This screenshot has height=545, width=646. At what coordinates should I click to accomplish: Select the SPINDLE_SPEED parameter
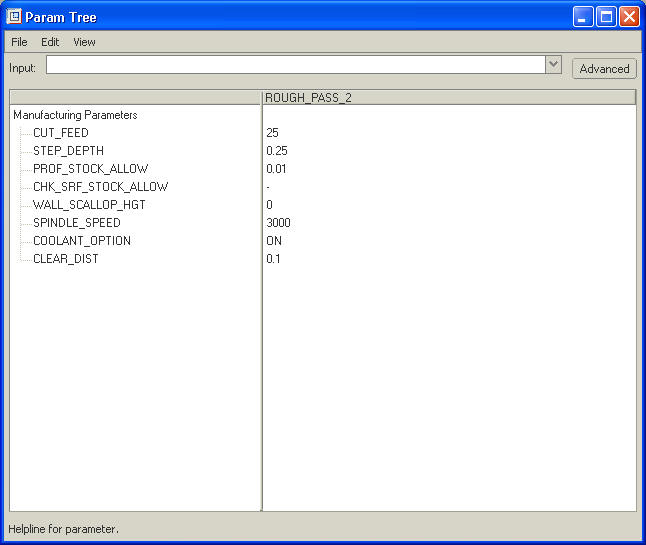pyautogui.click(x=77, y=223)
